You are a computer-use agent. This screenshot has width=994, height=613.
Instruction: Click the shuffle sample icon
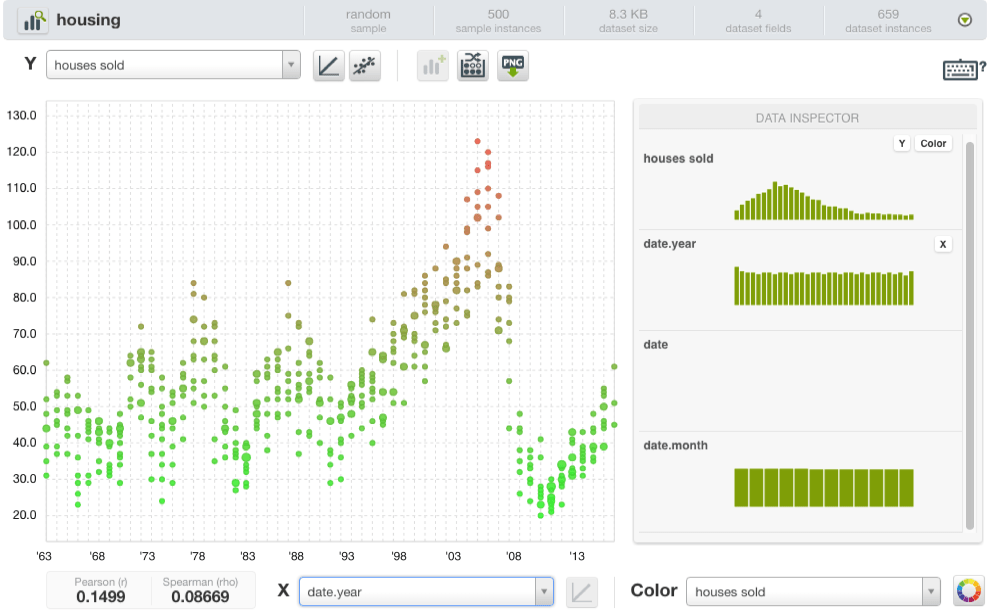pos(472,65)
